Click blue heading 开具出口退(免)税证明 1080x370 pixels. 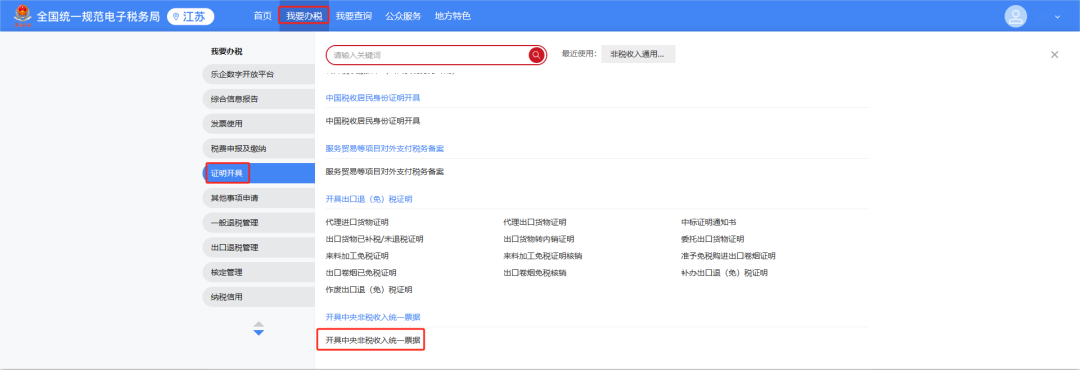(369, 199)
